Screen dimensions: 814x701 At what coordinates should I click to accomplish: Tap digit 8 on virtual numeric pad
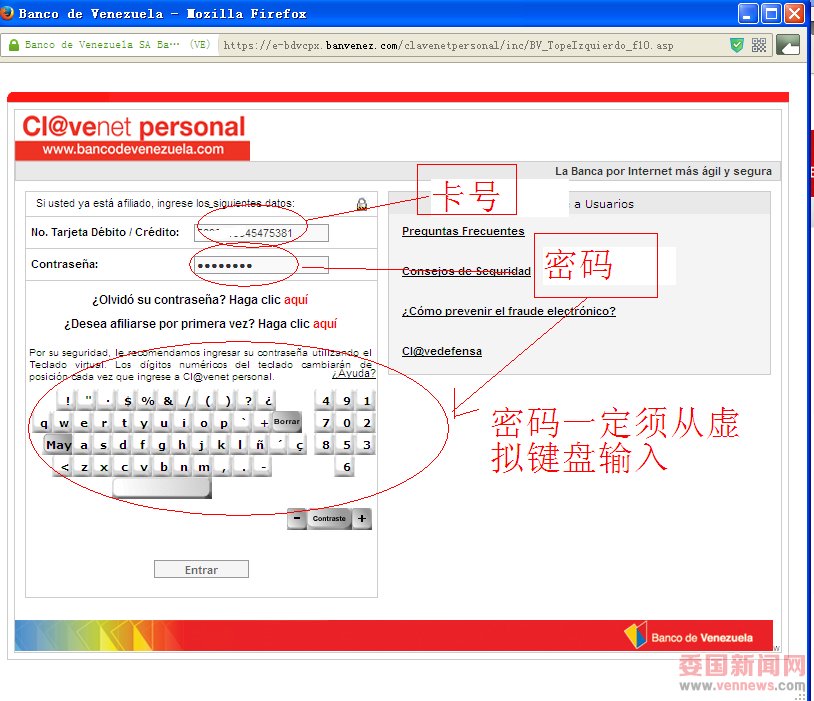pyautogui.click(x=325, y=445)
